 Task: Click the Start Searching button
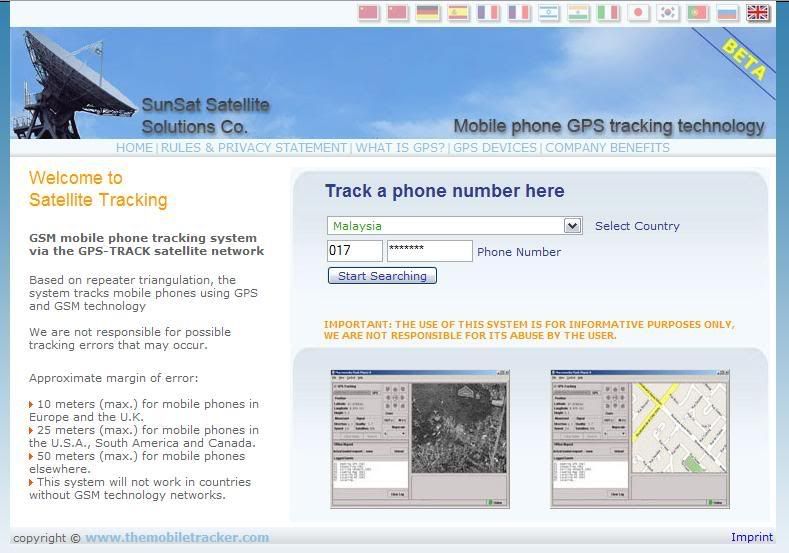(x=382, y=276)
